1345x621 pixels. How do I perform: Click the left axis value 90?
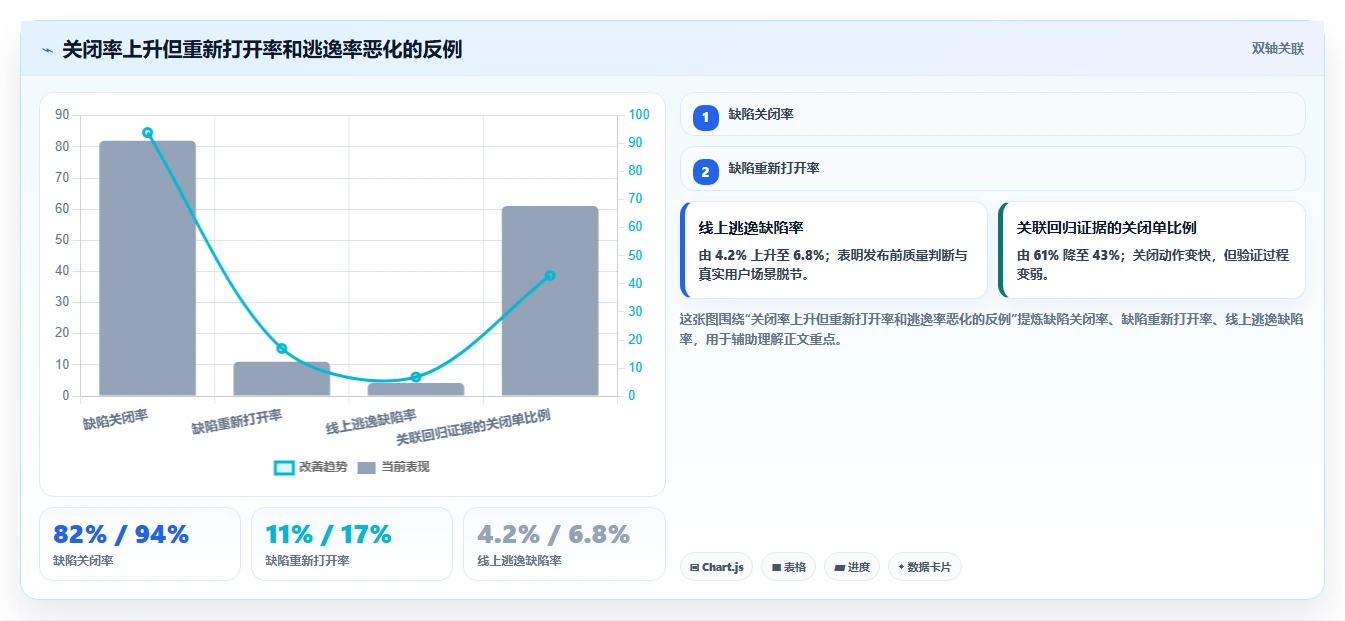(62, 115)
